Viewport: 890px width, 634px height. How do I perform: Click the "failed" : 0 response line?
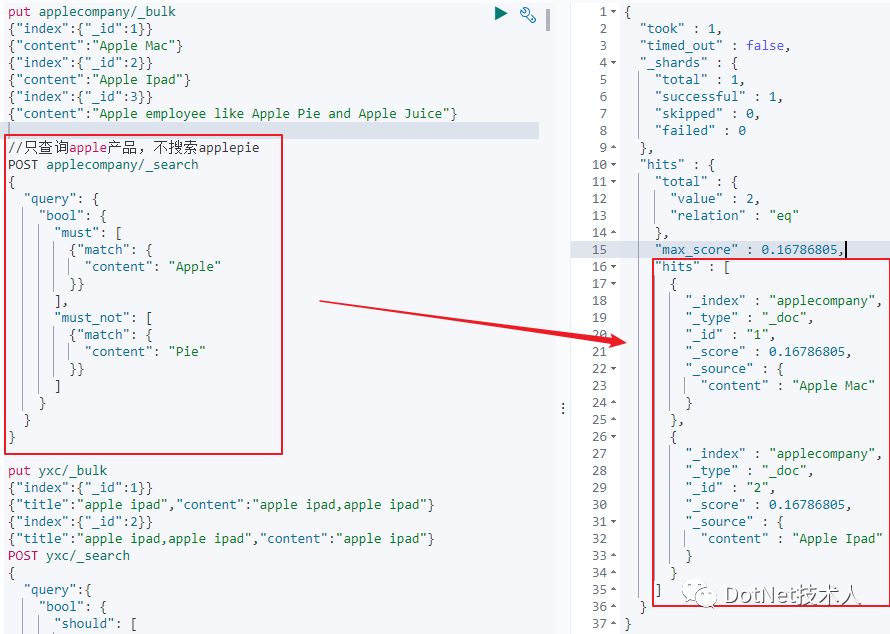click(700, 131)
